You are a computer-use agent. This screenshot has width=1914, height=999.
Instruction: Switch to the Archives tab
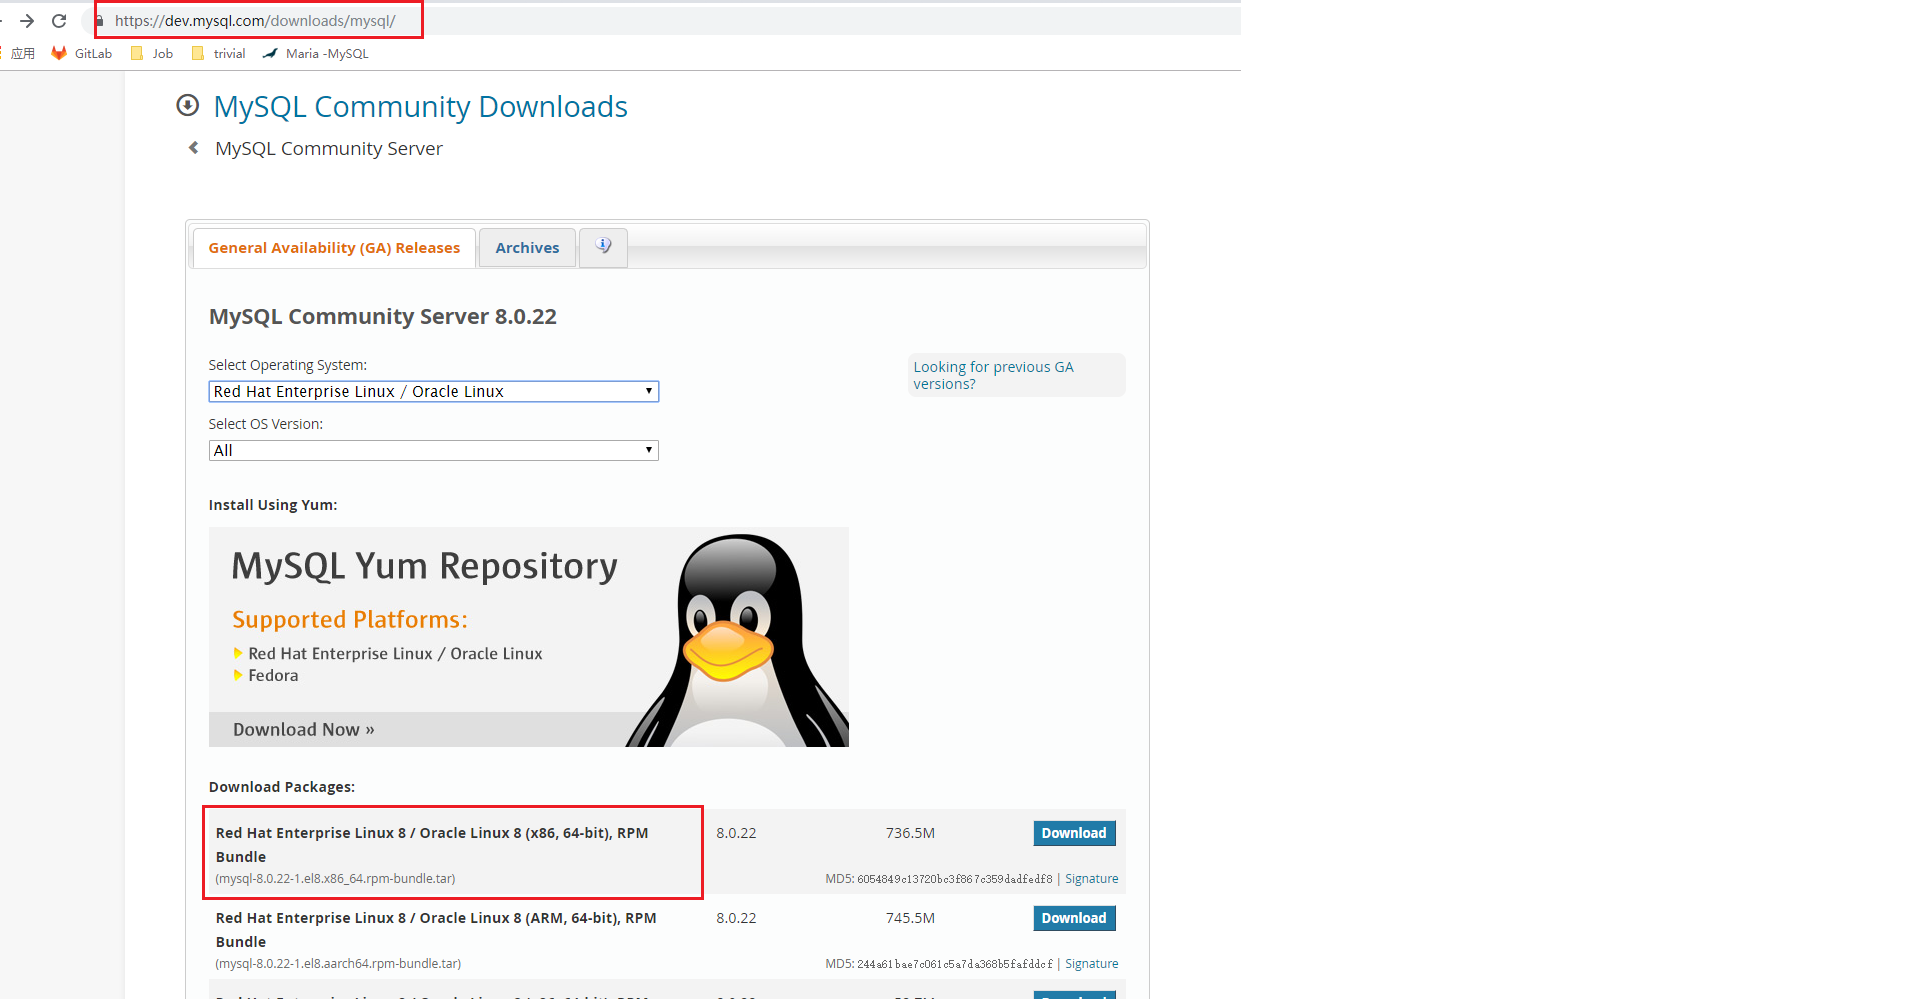pos(527,248)
